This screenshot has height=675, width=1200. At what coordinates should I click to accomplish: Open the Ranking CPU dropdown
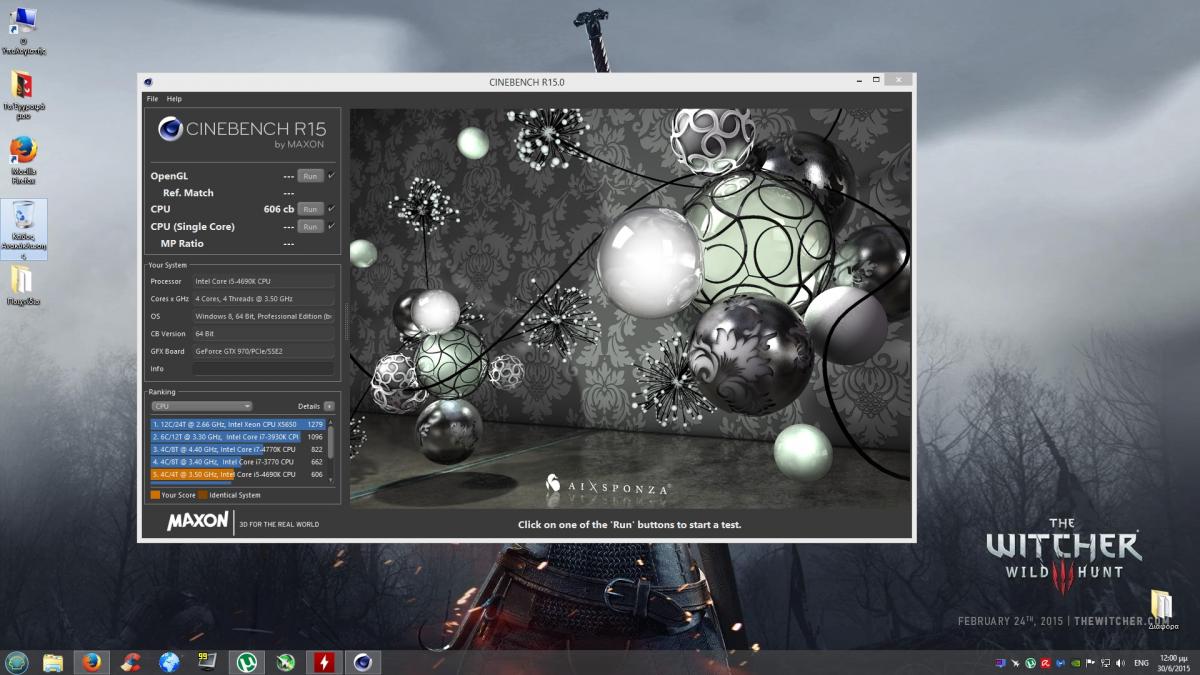[x=202, y=406]
